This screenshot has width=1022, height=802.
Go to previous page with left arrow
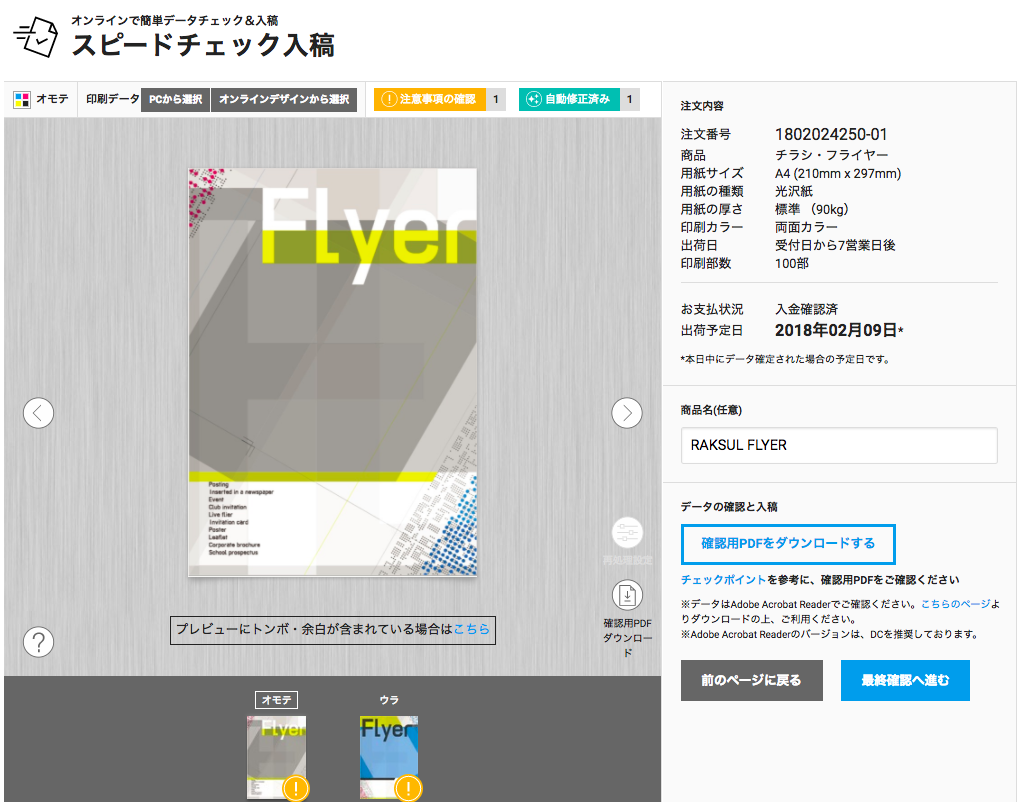click(38, 412)
